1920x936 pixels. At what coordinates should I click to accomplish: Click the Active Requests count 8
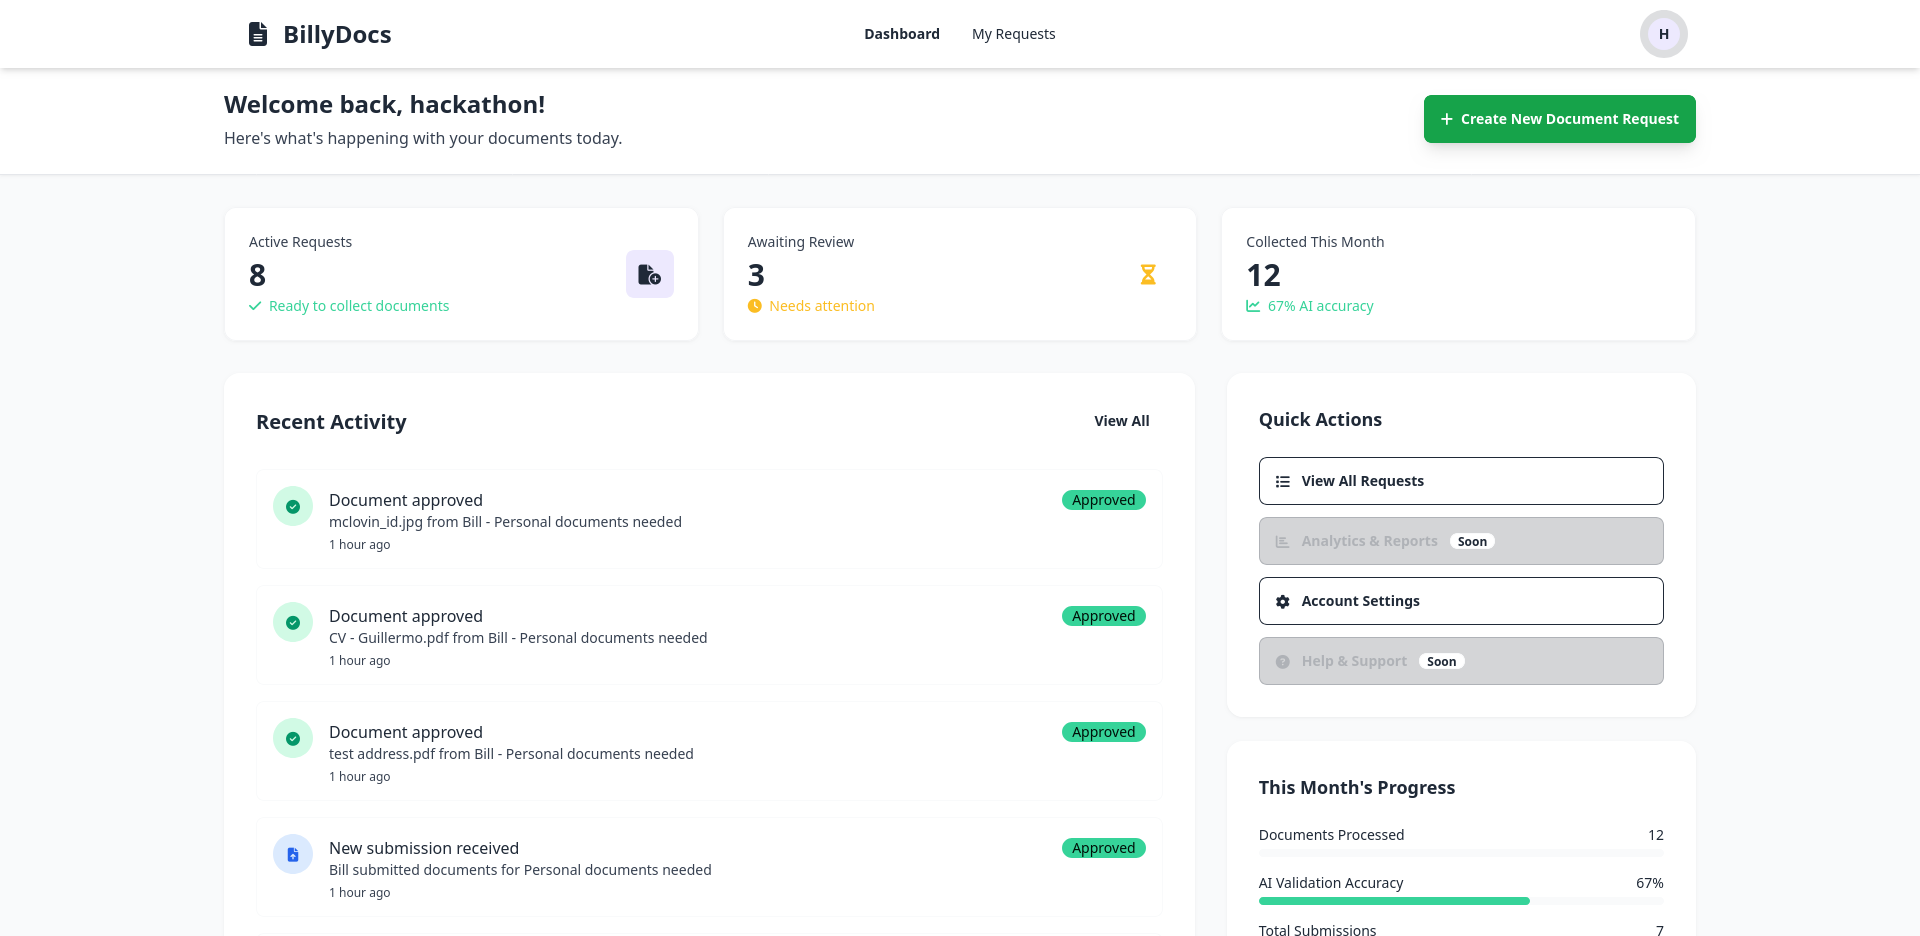(x=257, y=275)
